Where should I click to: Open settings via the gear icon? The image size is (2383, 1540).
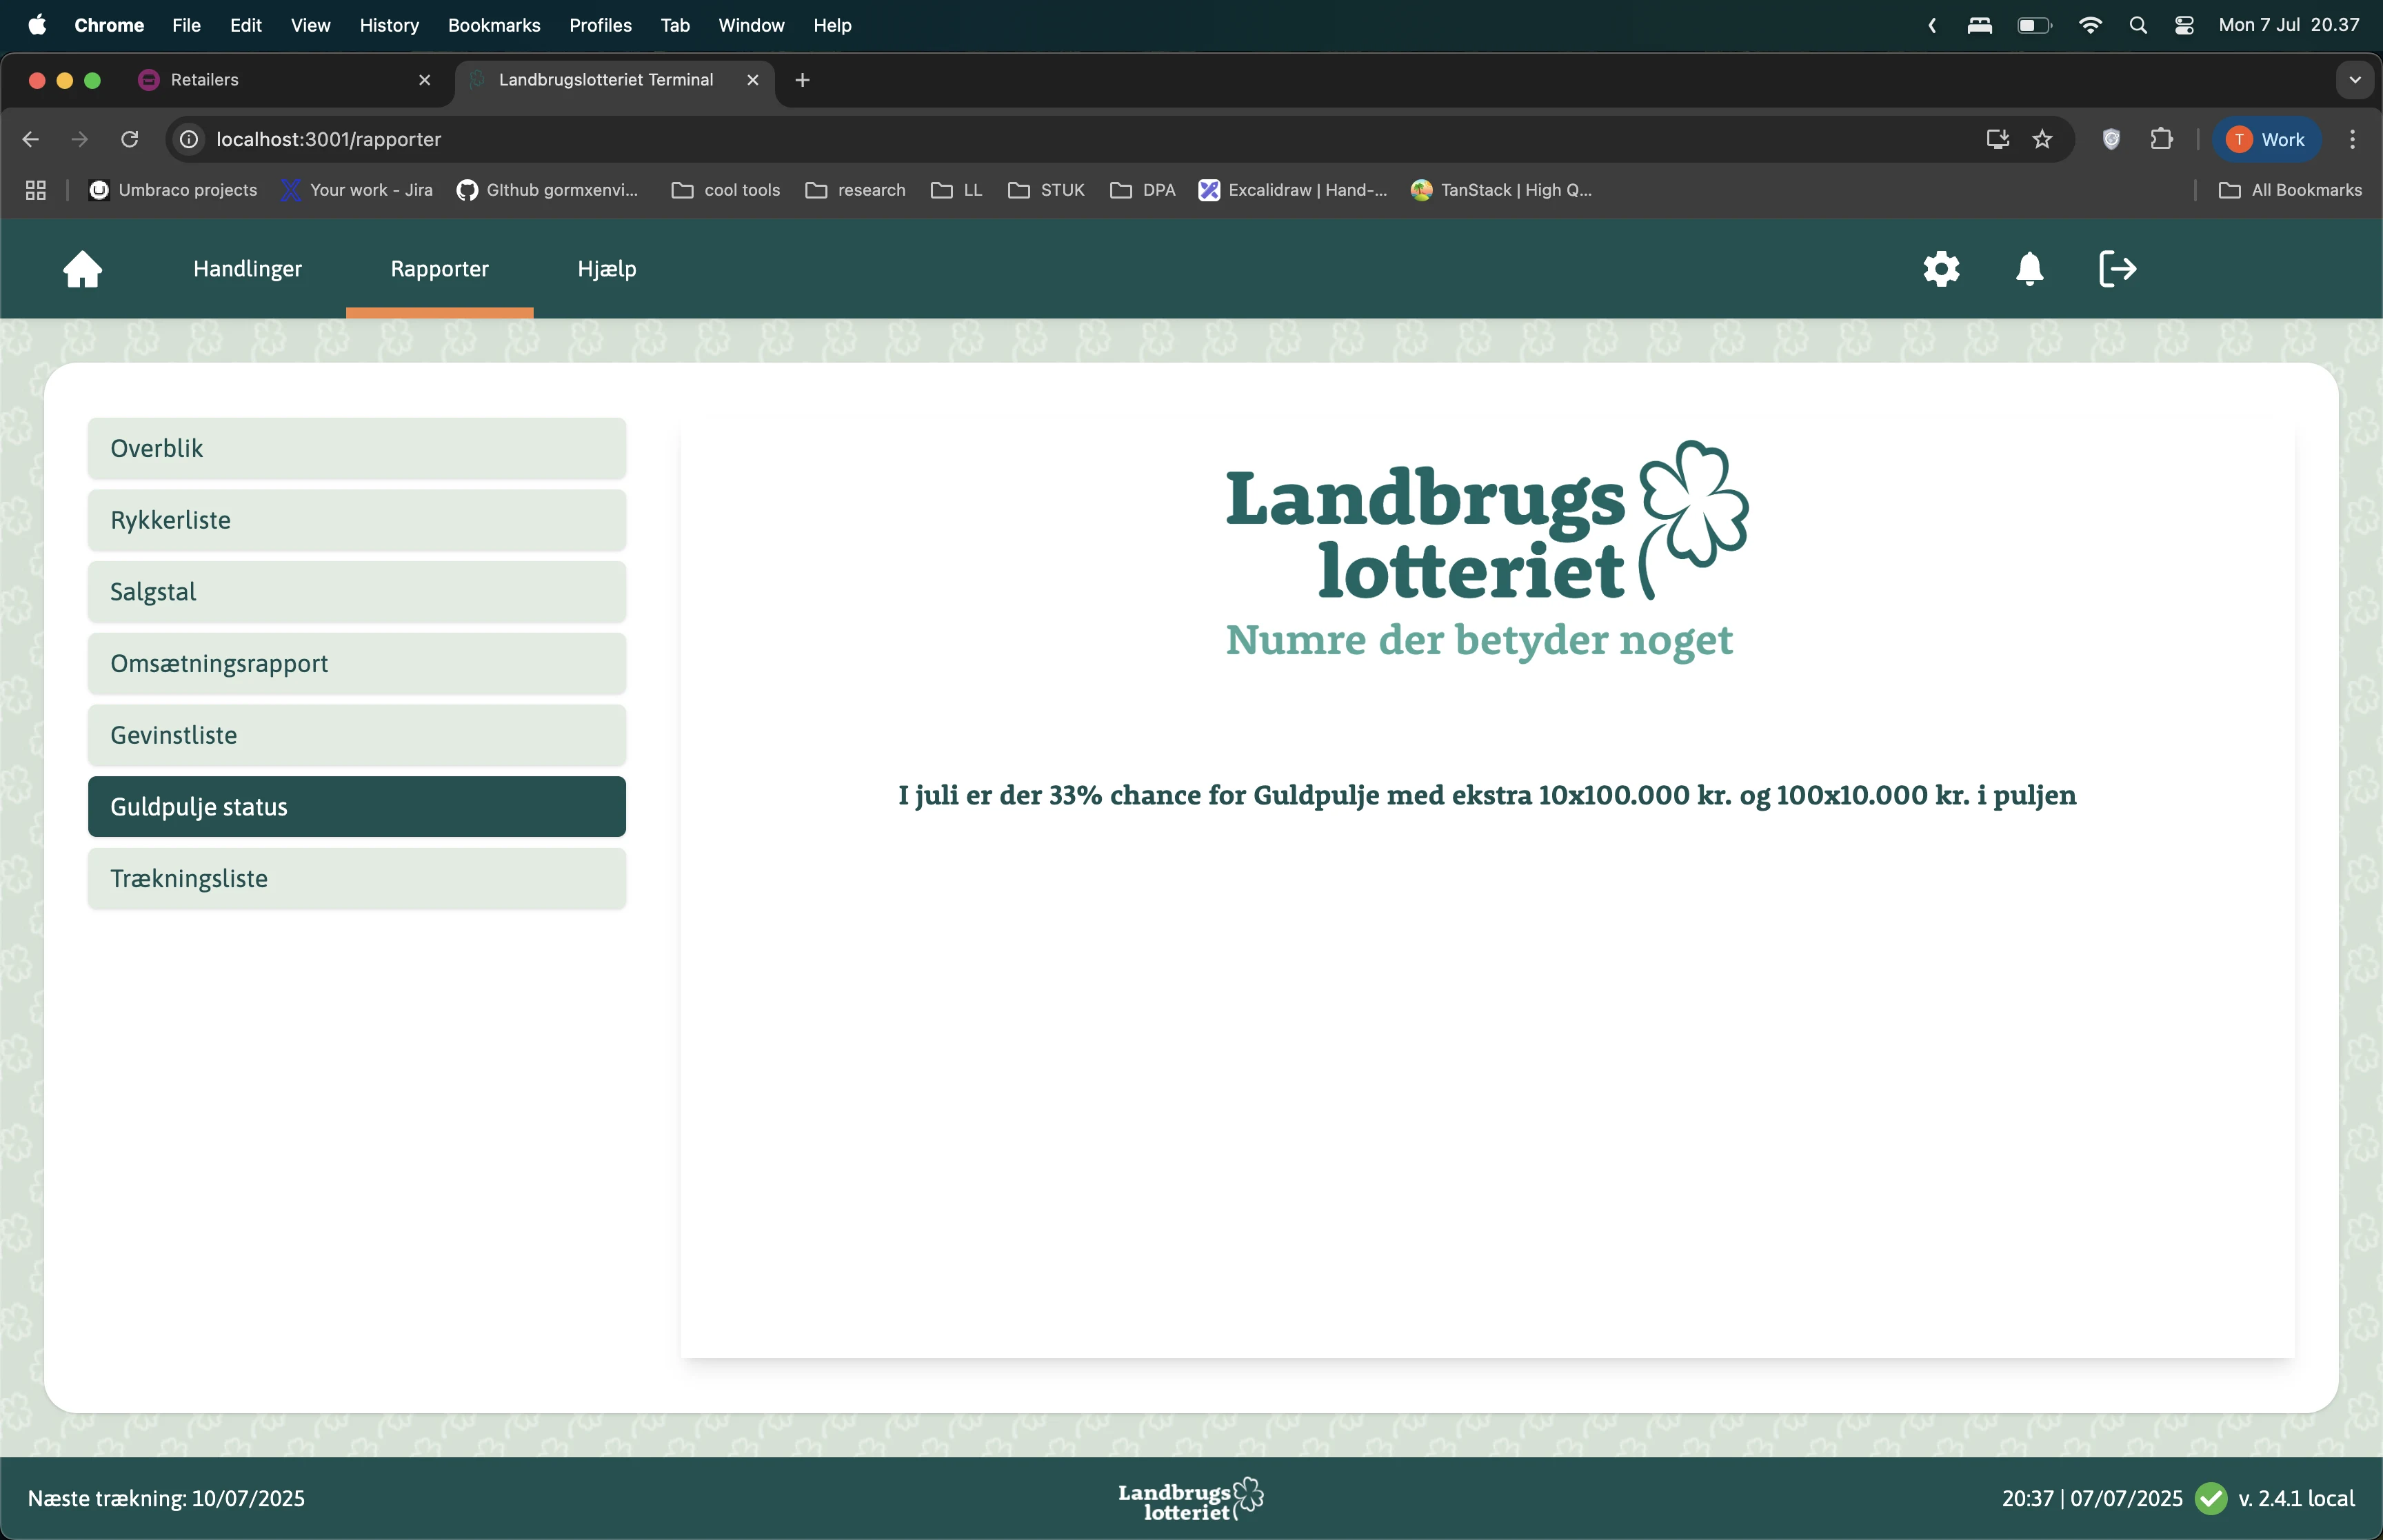coord(1941,269)
